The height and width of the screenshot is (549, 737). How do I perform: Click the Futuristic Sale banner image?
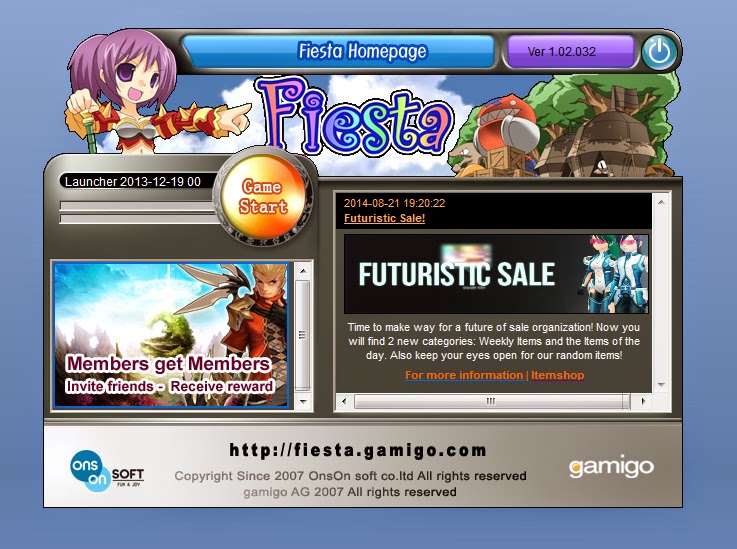coord(496,274)
